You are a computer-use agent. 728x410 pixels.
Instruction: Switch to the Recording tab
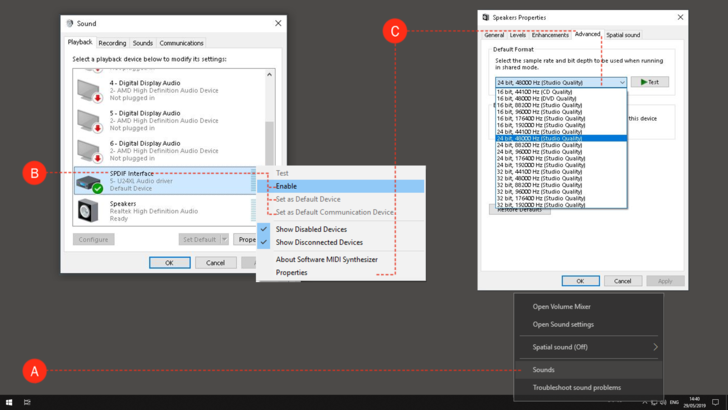[x=112, y=43]
